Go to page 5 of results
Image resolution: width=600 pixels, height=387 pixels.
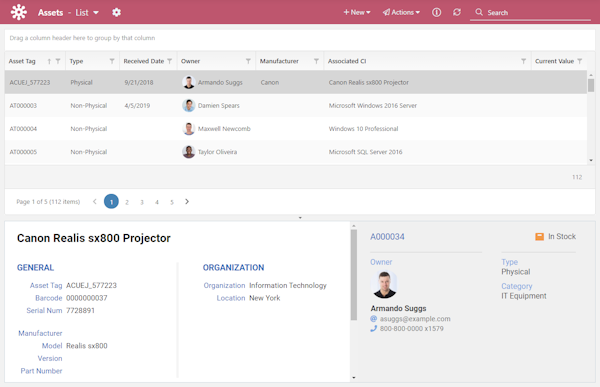(172, 202)
